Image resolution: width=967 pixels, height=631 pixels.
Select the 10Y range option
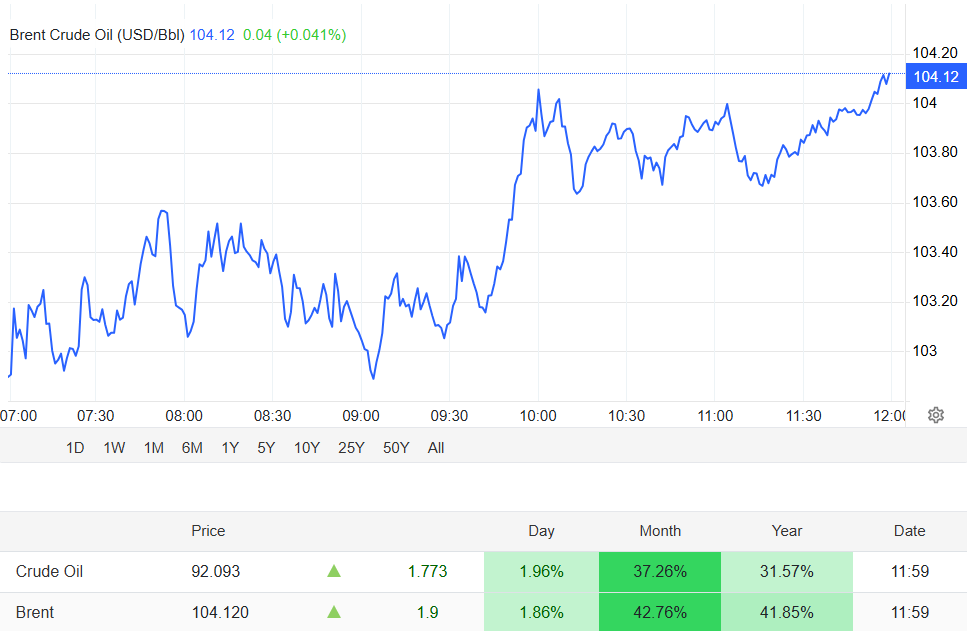click(x=306, y=448)
